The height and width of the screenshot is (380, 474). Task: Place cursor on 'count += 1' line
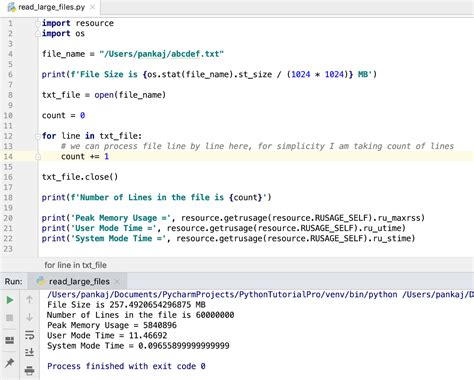[85, 156]
